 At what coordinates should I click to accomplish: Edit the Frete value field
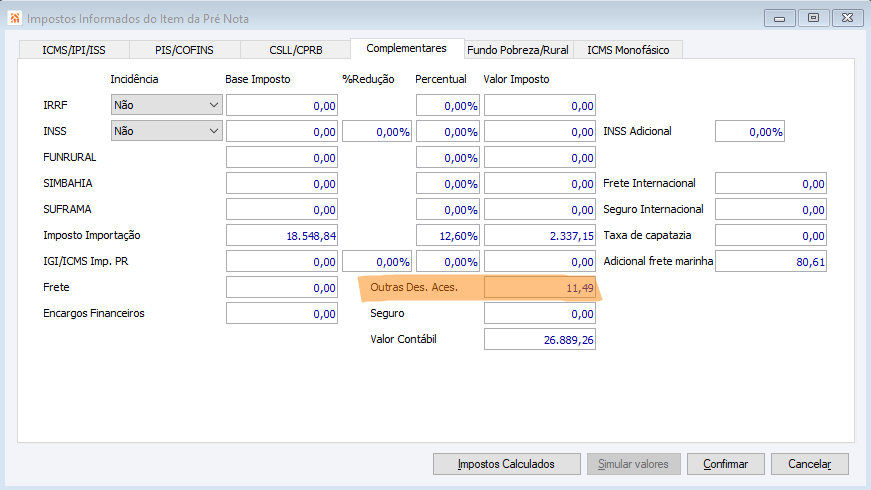[282, 288]
